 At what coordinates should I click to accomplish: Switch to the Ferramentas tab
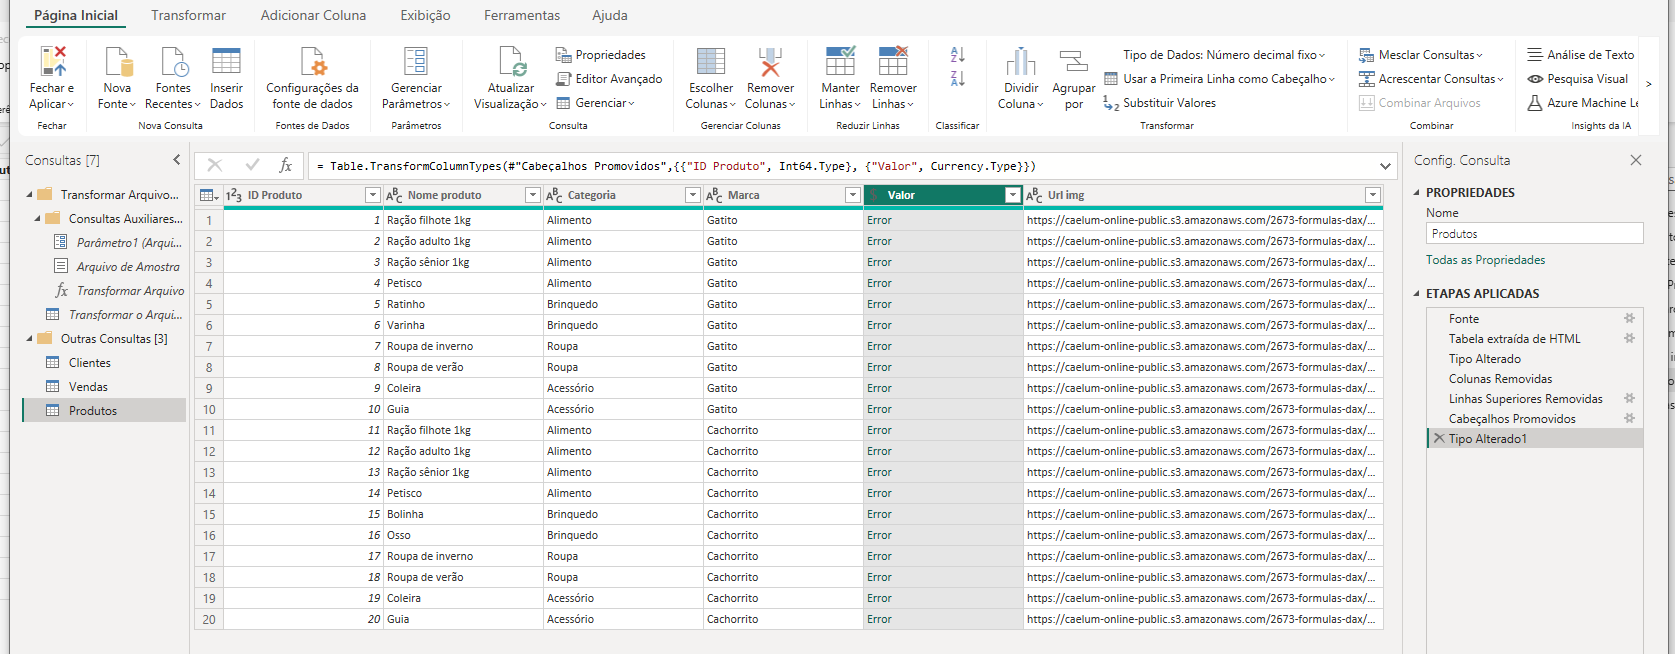point(522,15)
